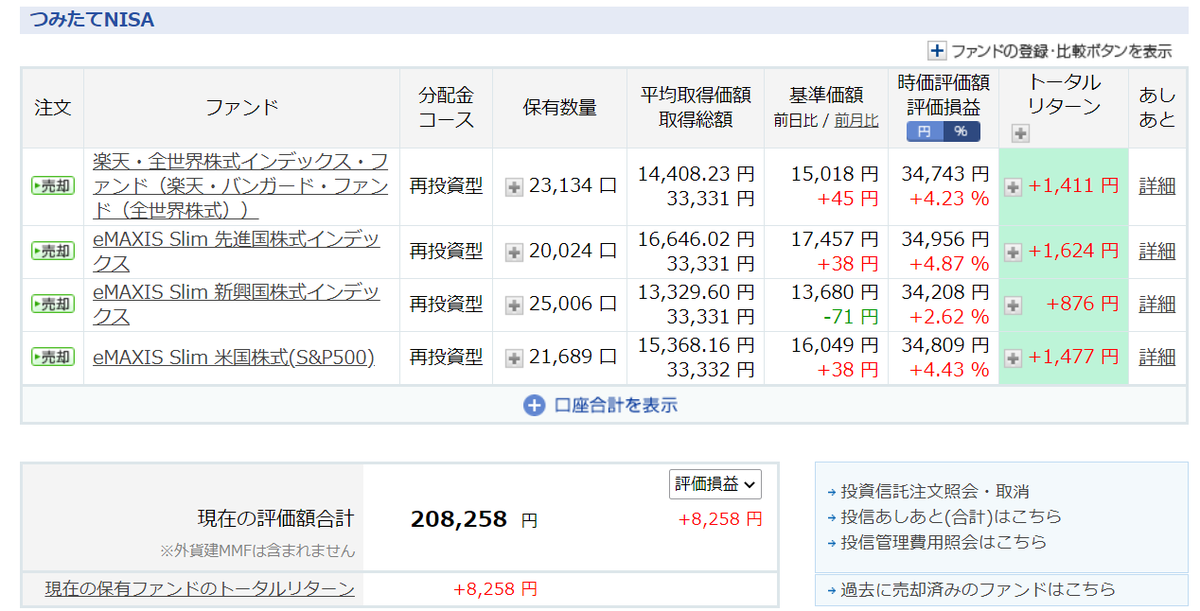Expand plus icon next to +1,477 円 return
Screen dimensions: 1200x611
(1013, 358)
